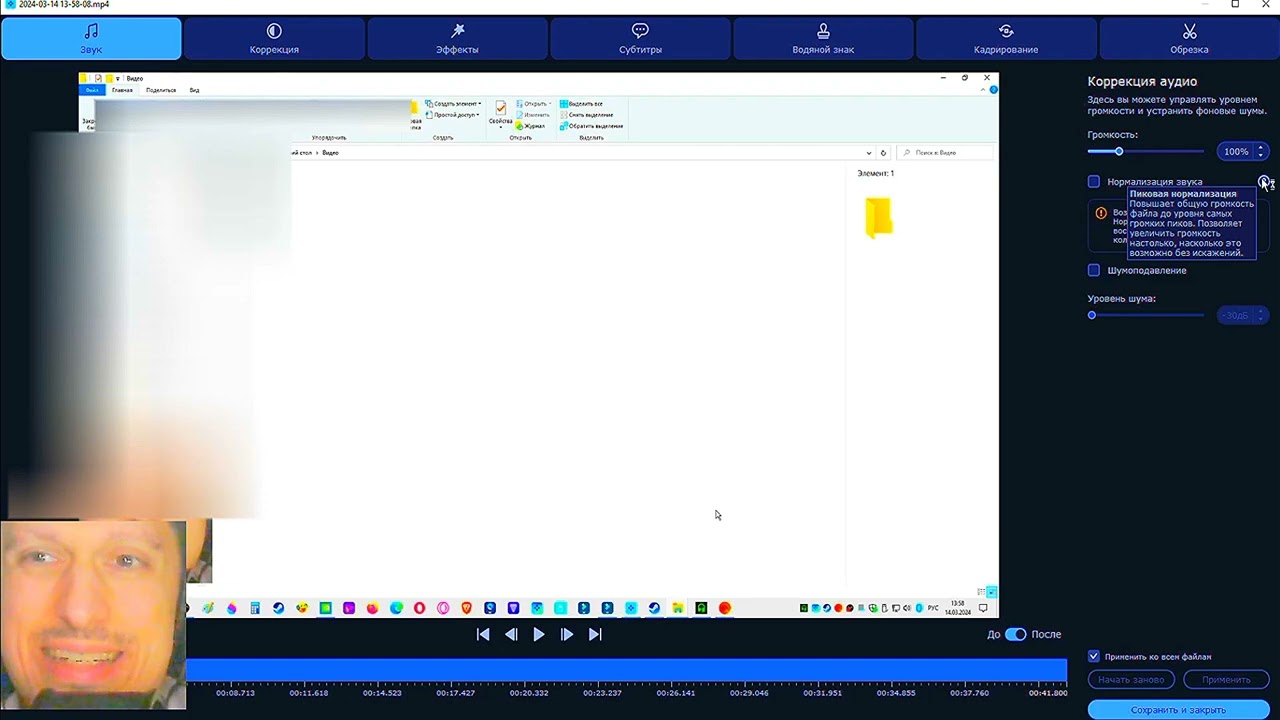
Task: Click the -30дБ noise level field
Action: tap(1236, 315)
